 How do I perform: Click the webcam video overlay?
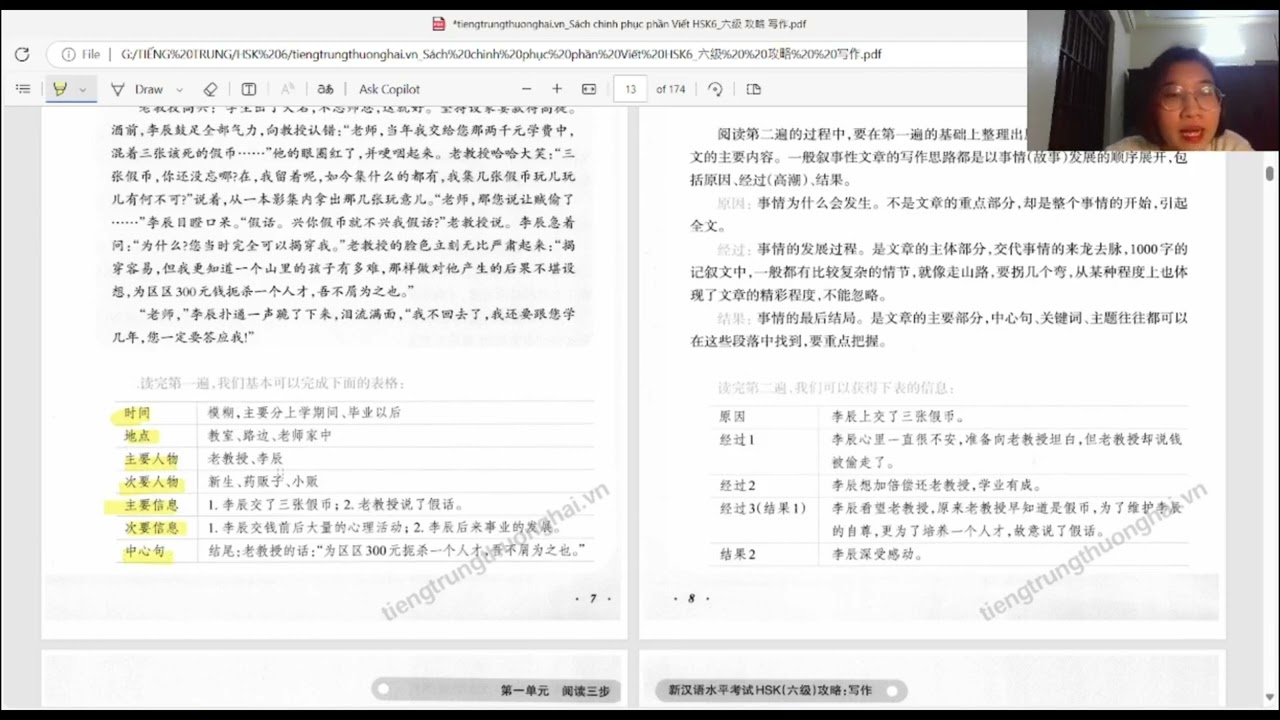point(1153,80)
